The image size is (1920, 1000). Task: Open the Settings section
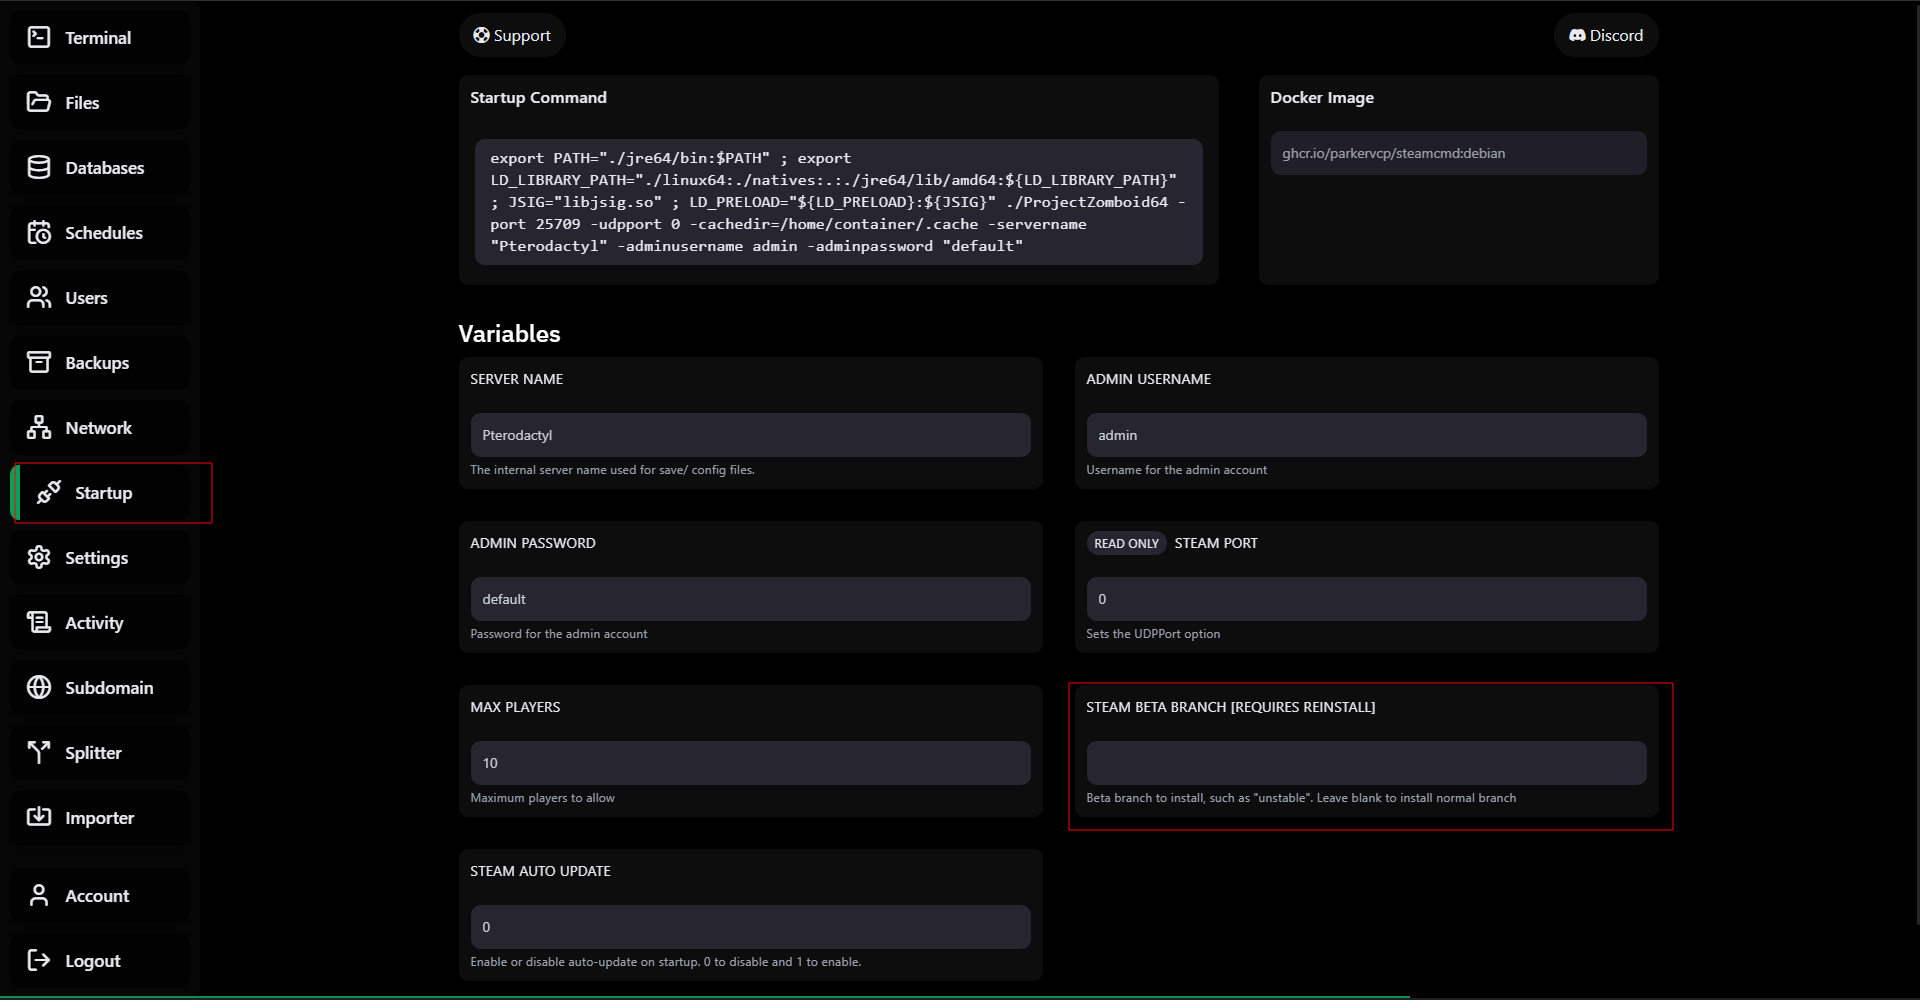[97, 557]
